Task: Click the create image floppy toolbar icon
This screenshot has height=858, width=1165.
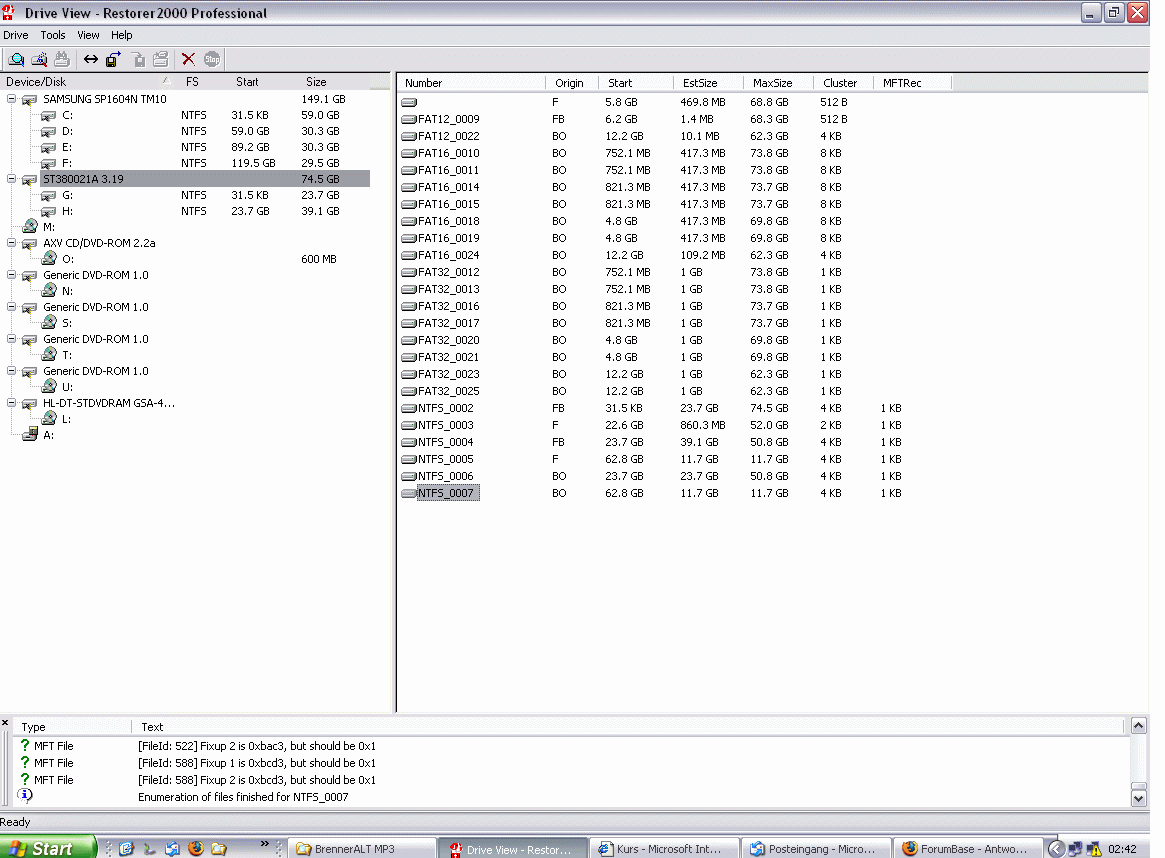Action: point(113,59)
